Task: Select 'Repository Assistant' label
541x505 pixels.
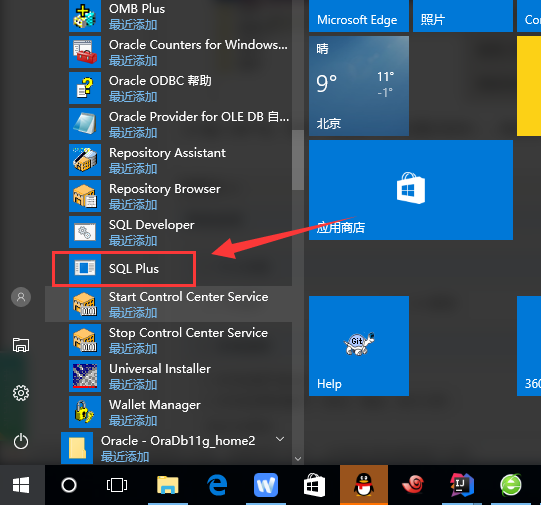Action: click(167, 153)
